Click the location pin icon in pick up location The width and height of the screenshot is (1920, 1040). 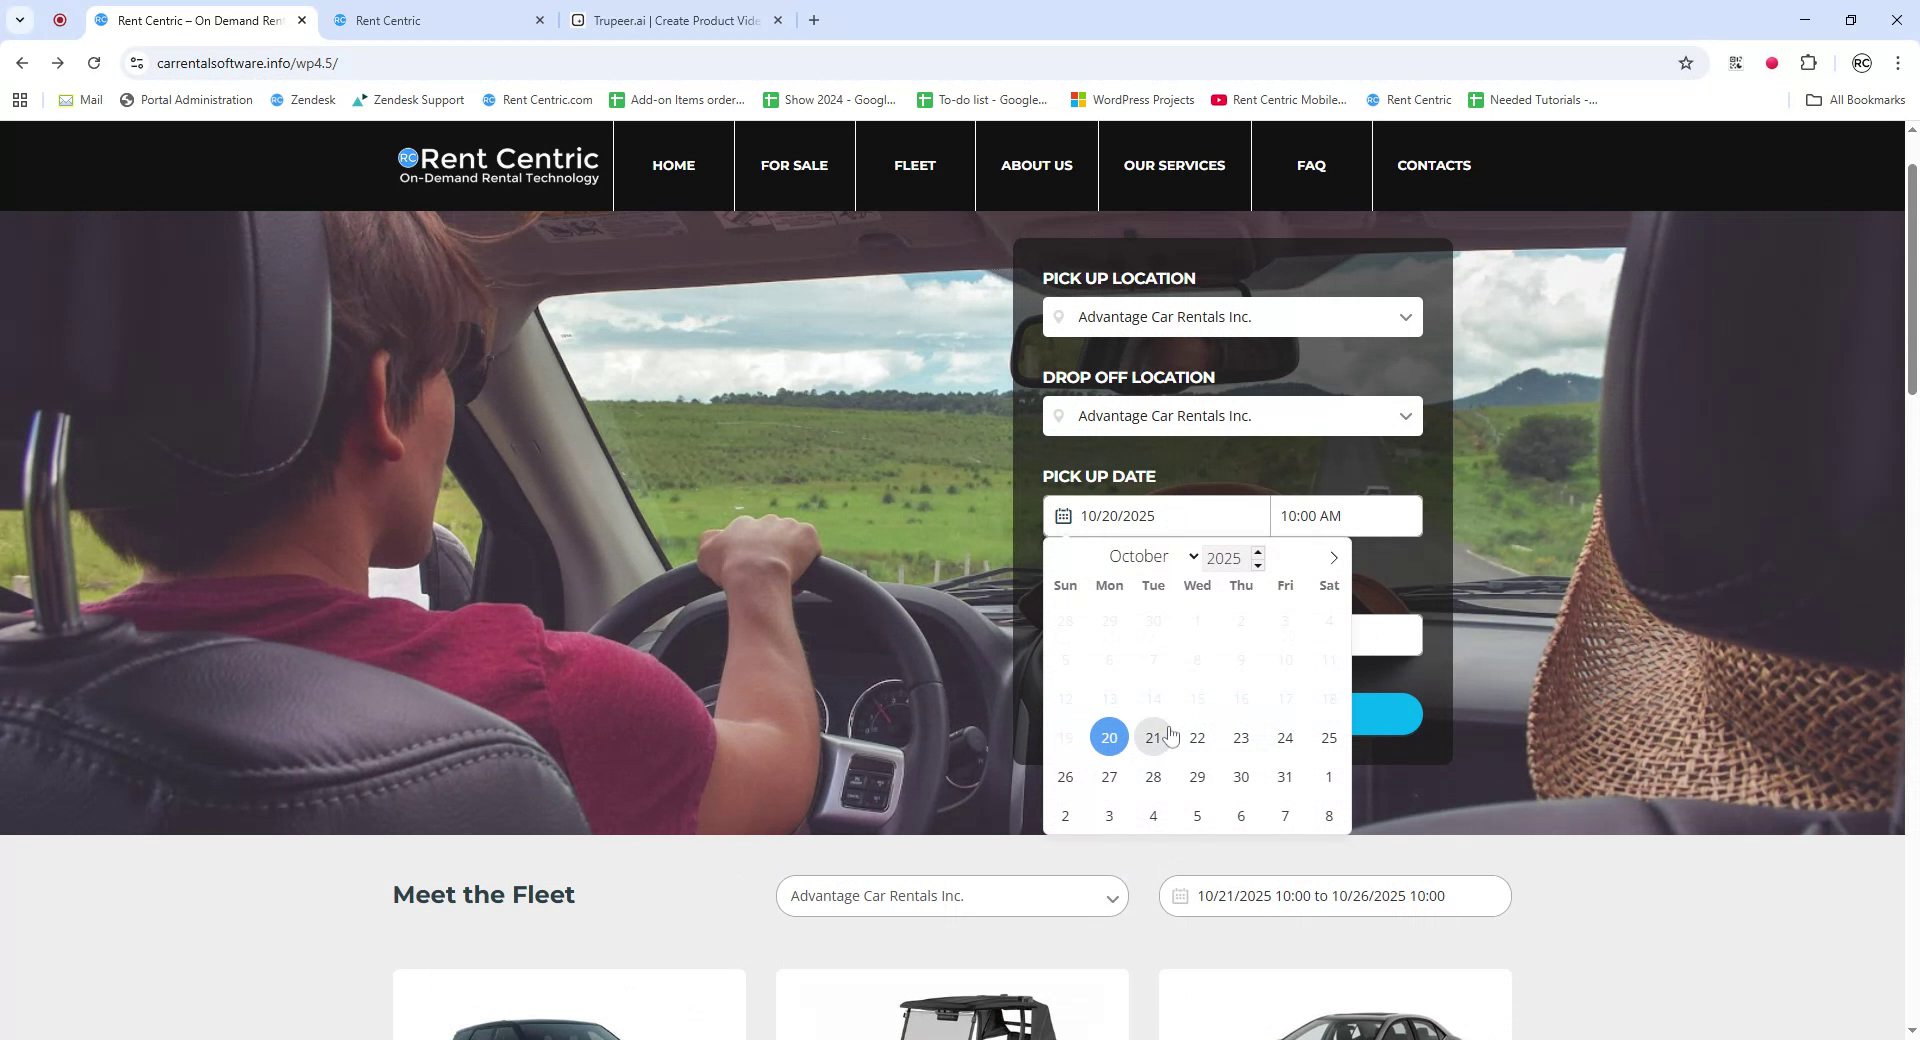[1061, 317]
